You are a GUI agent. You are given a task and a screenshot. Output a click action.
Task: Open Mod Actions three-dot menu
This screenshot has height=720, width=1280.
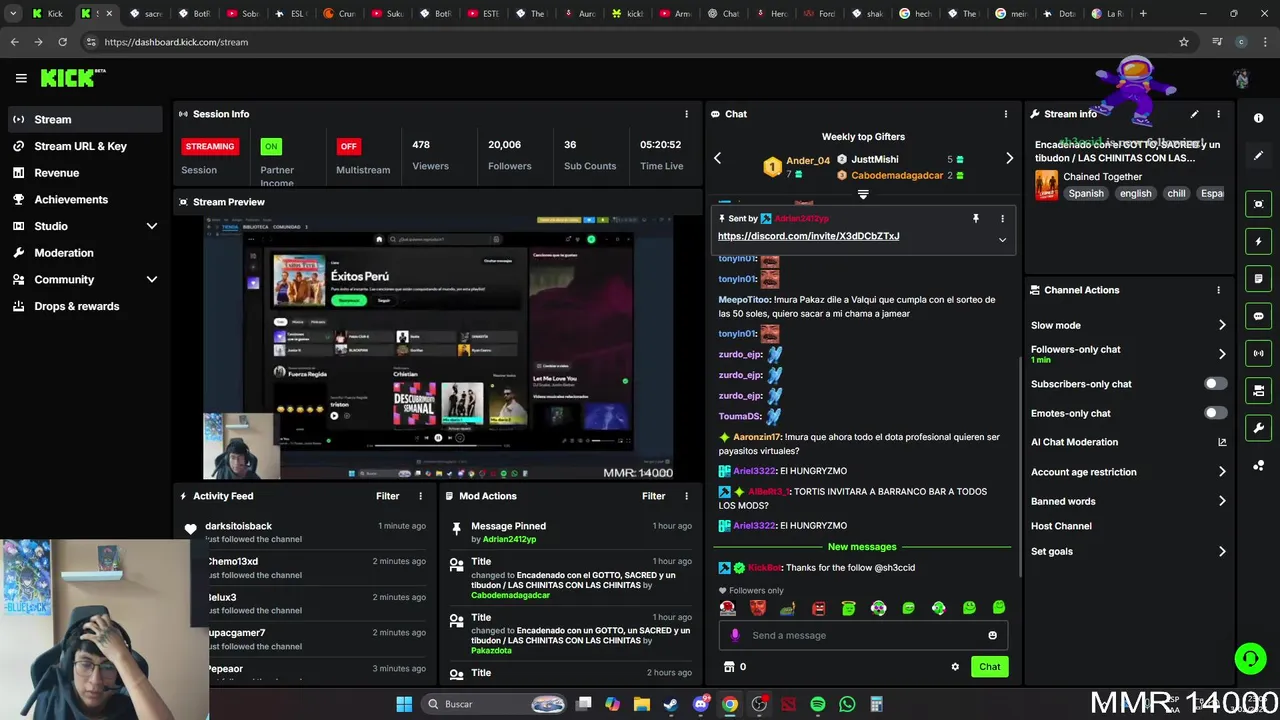point(686,496)
